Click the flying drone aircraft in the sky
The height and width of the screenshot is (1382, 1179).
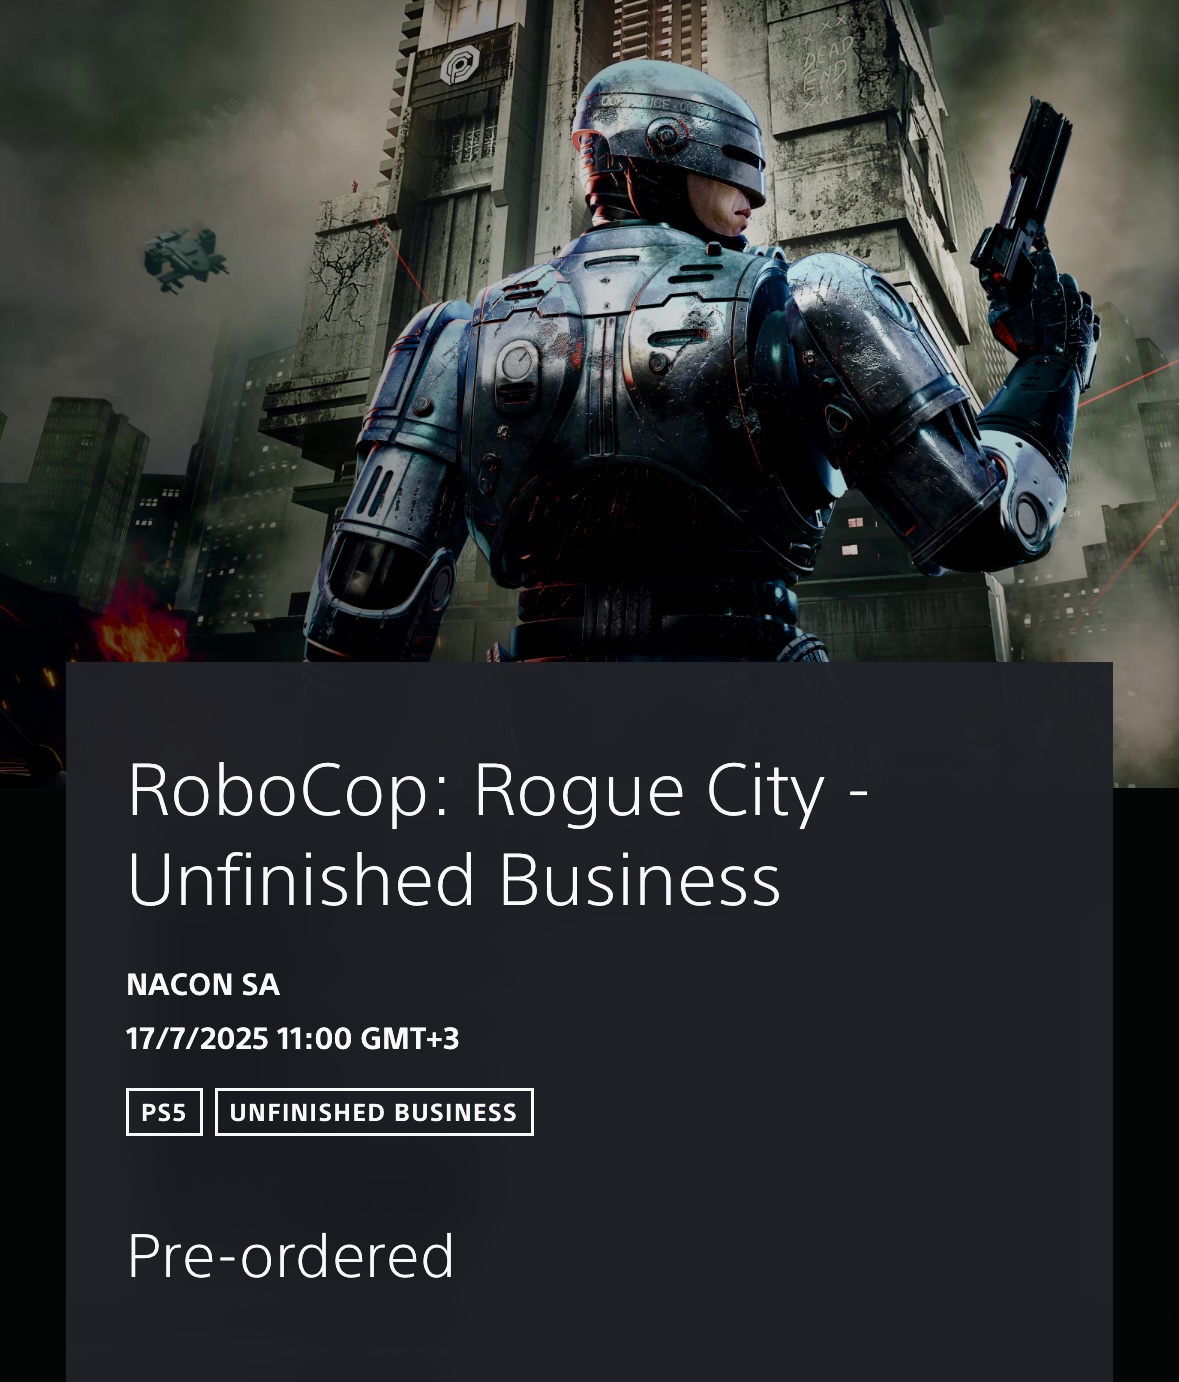coord(183,257)
